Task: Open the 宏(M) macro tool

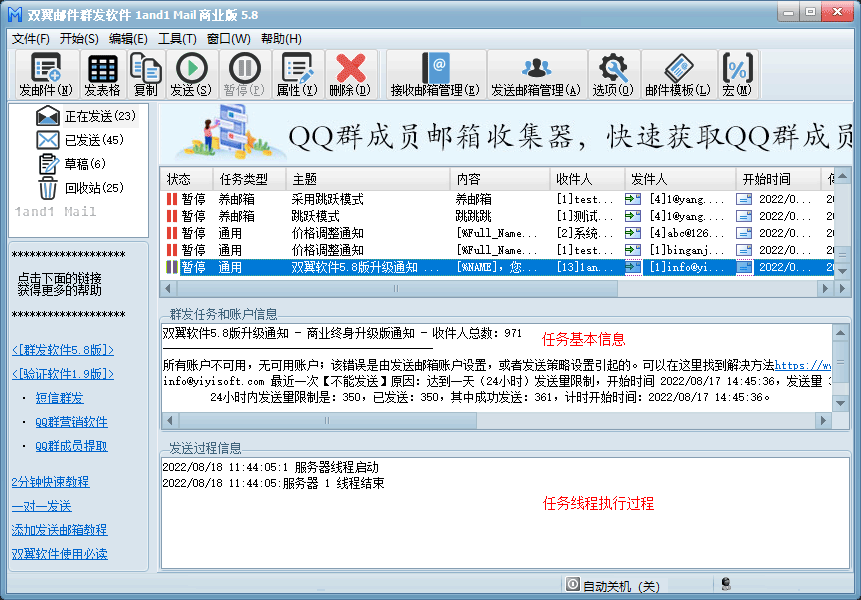Action: tap(737, 75)
